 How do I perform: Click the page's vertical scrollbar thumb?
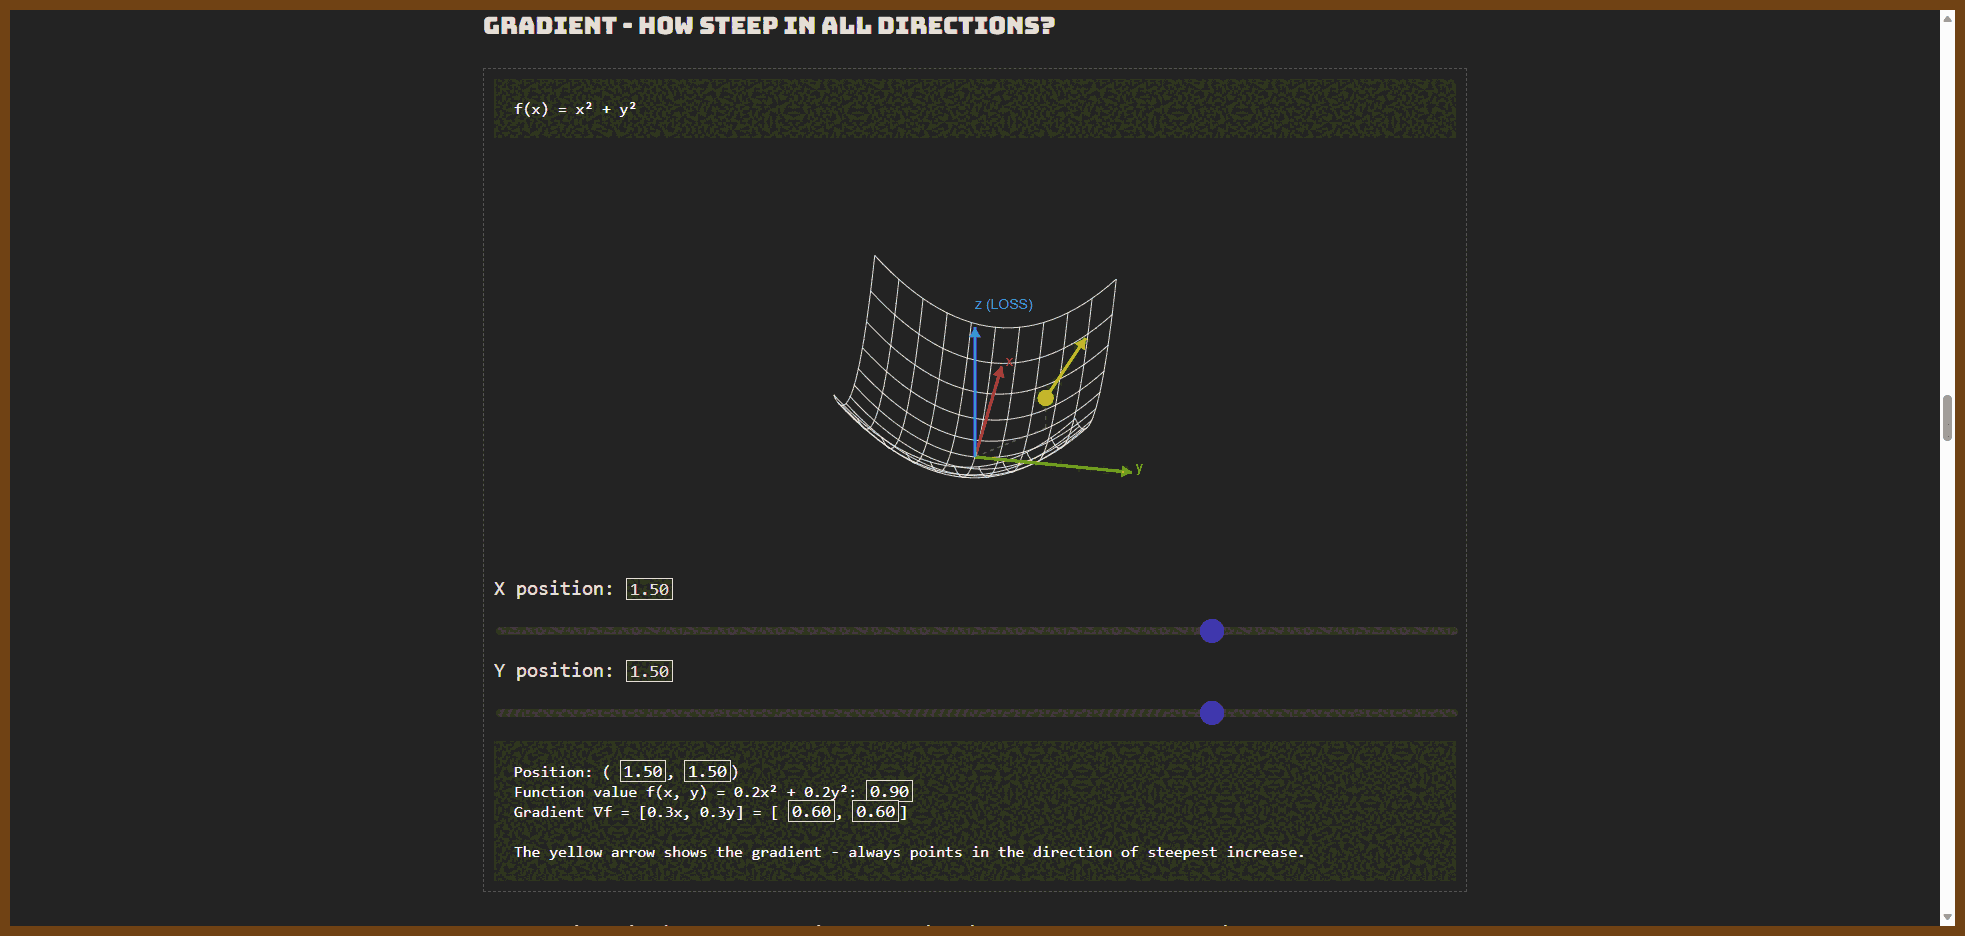tap(1947, 417)
